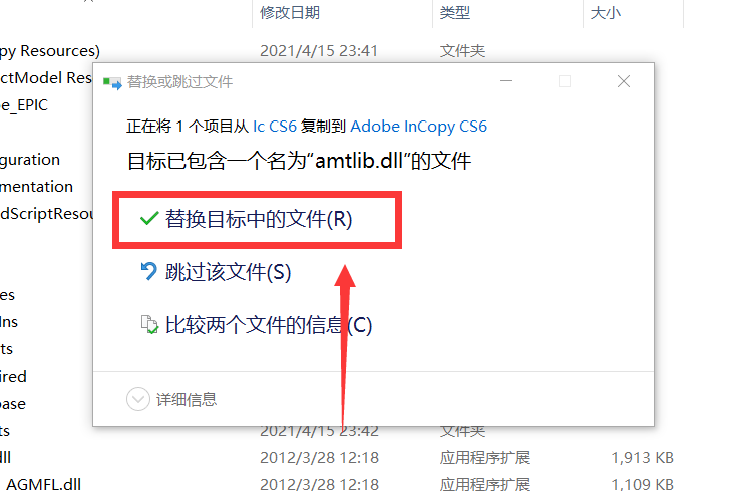Close the replace or skip dialog
Screen dimensions: 736x491
pos(624,81)
